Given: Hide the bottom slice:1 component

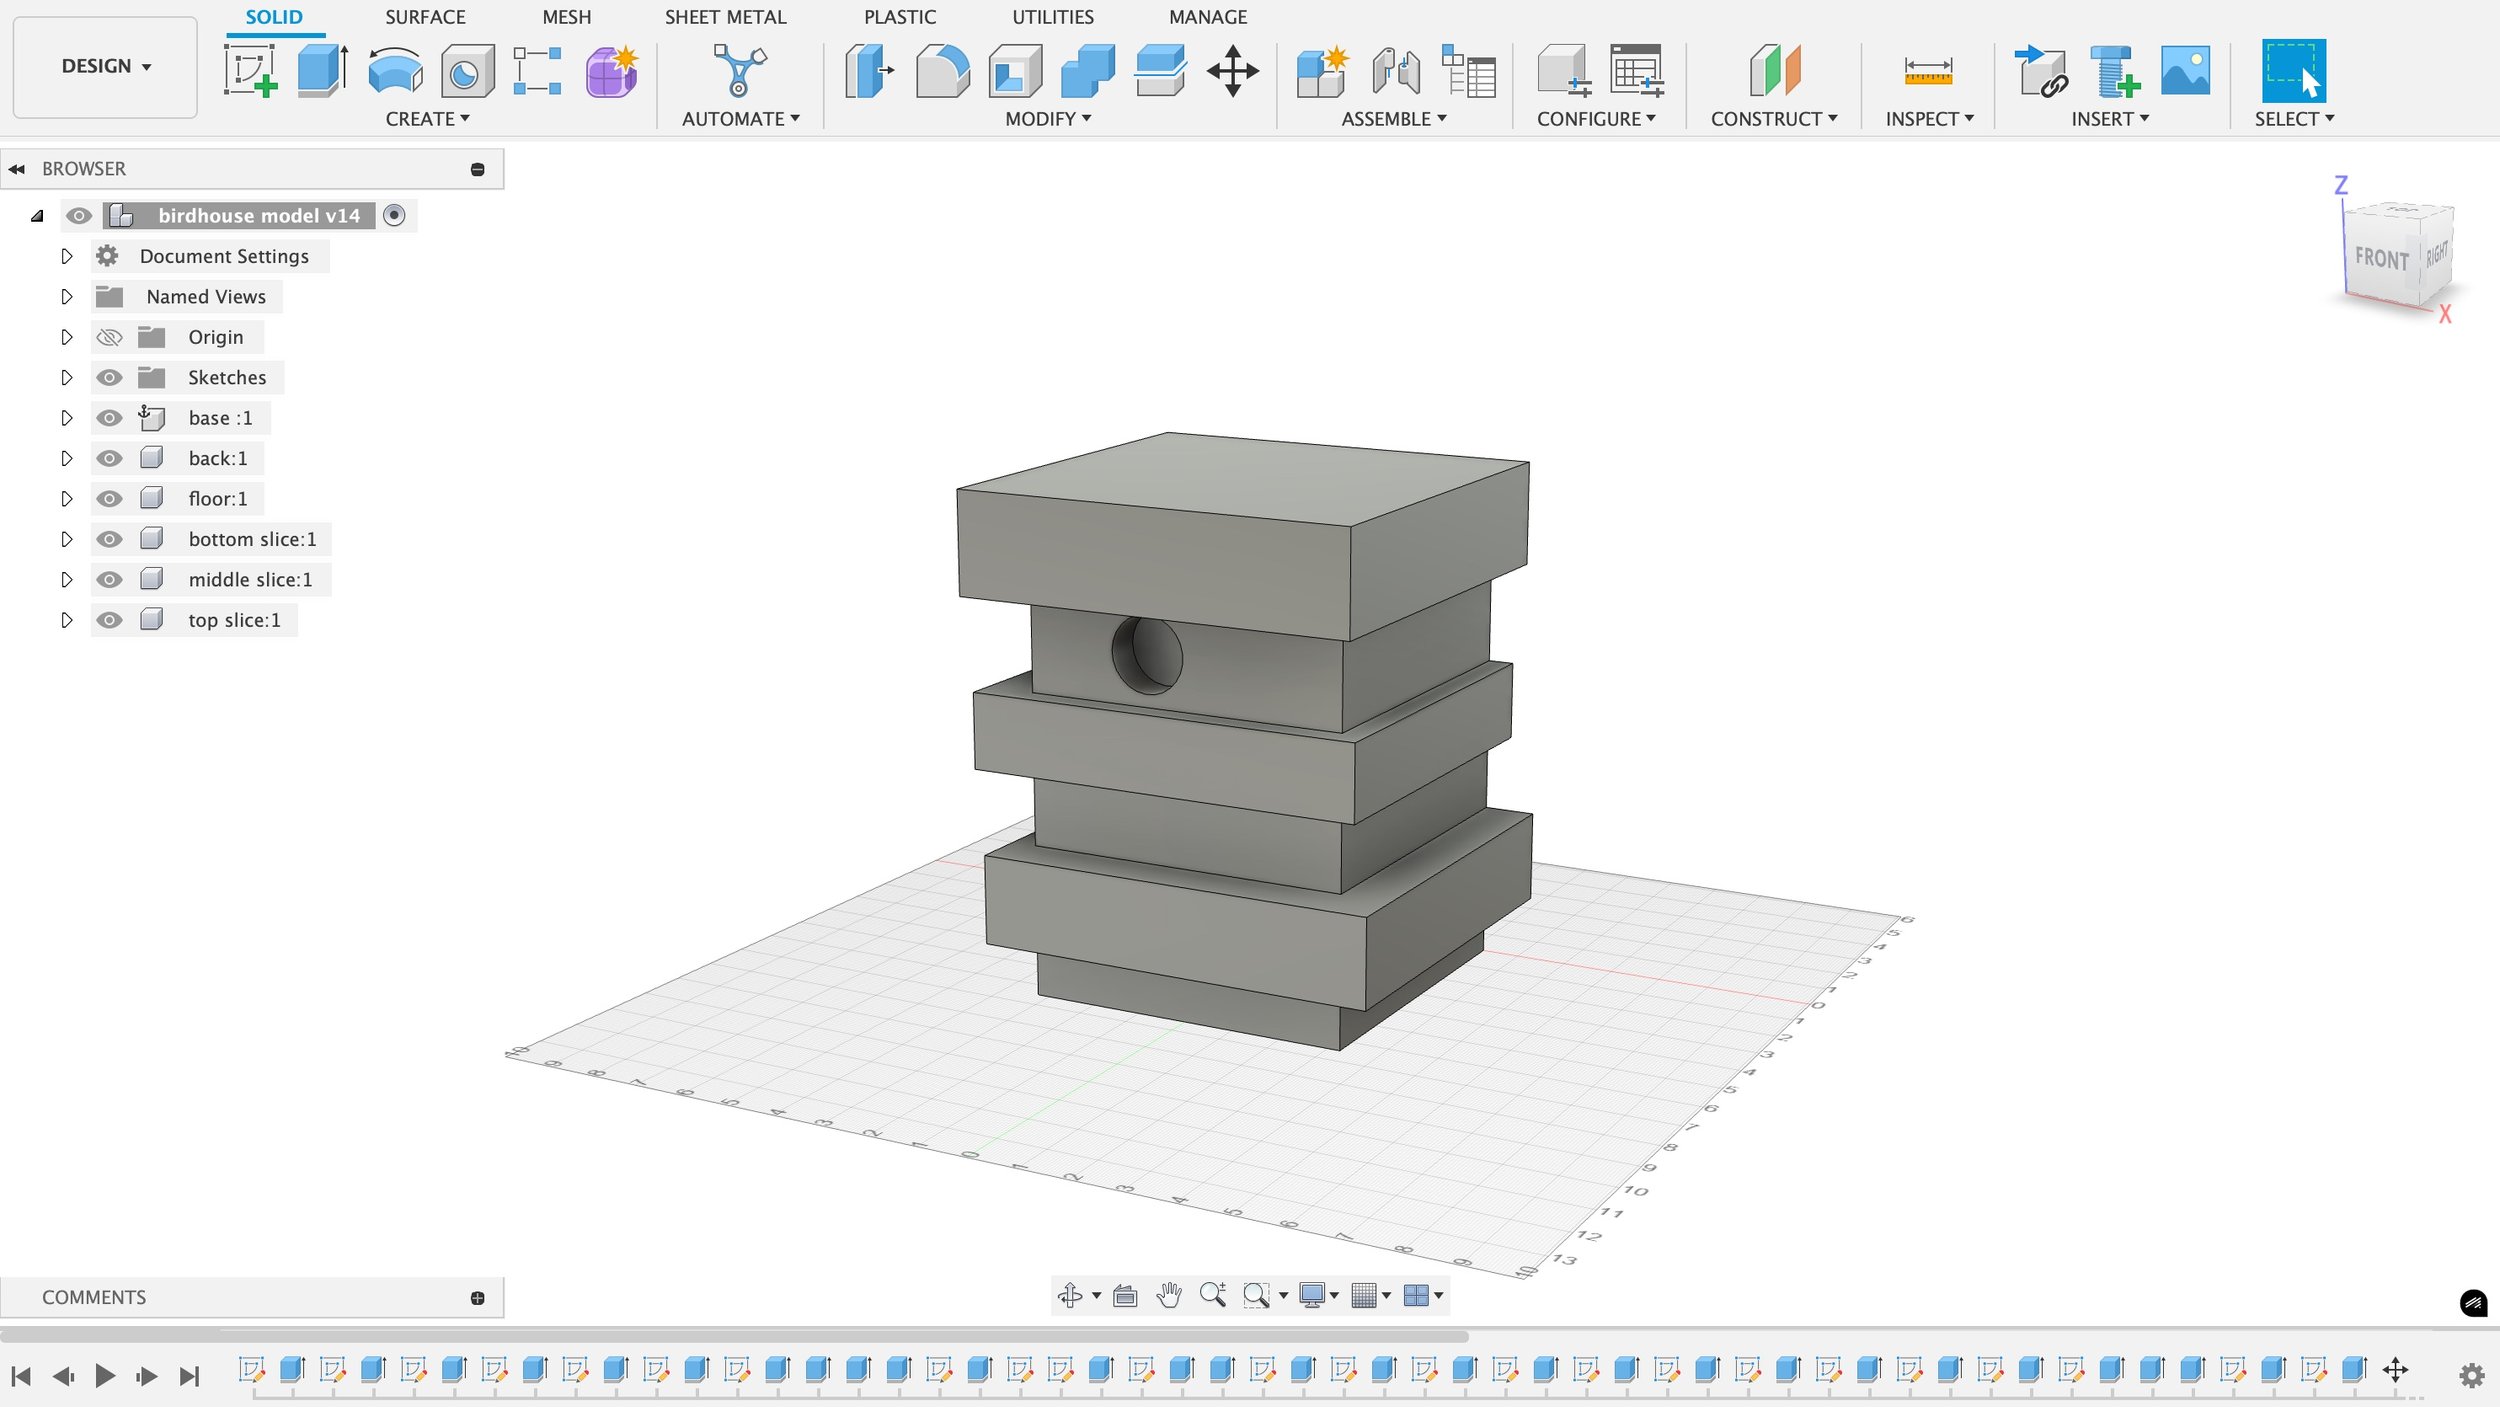Looking at the screenshot, I should [x=109, y=539].
